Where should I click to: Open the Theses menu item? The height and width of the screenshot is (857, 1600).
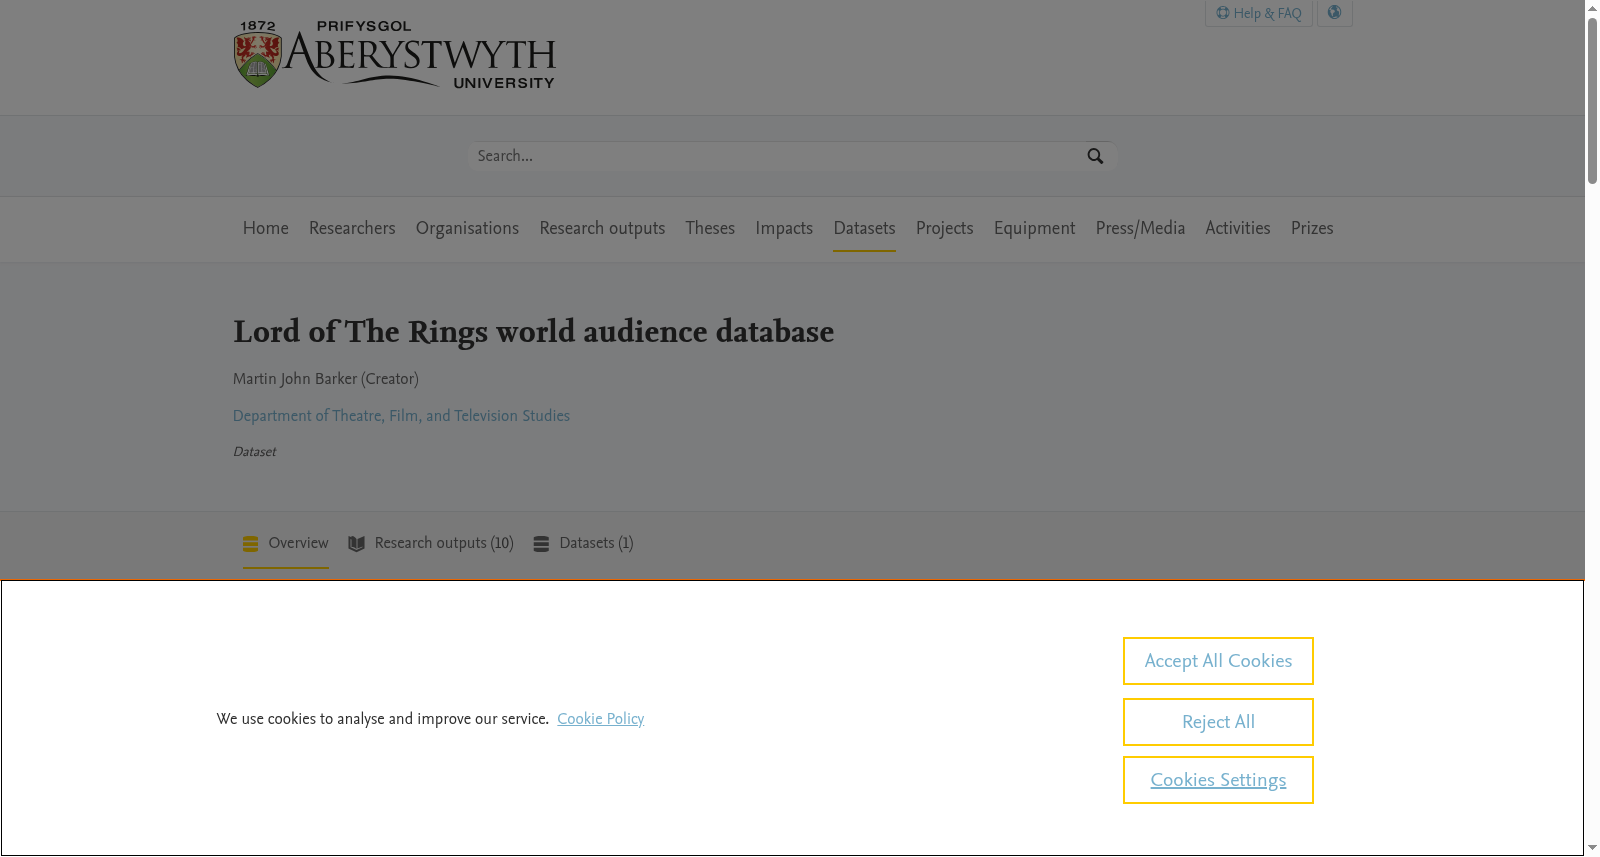[x=710, y=228]
